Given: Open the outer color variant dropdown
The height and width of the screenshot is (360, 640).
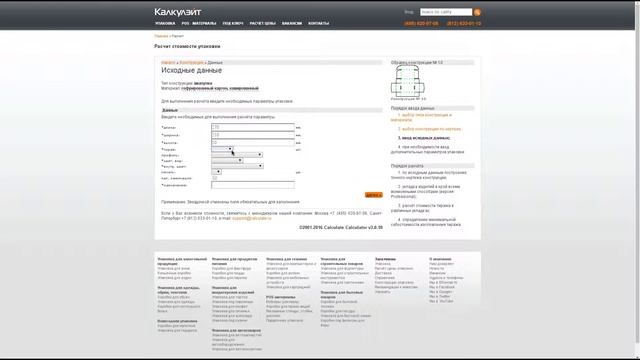Looking at the screenshot, I should click(x=227, y=160).
